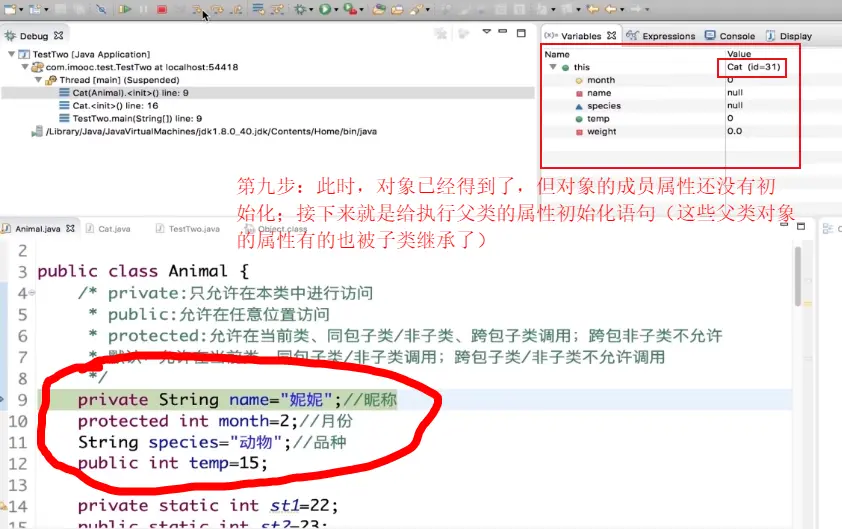
Task: Click the Open Task folder icon
Action: point(397,9)
